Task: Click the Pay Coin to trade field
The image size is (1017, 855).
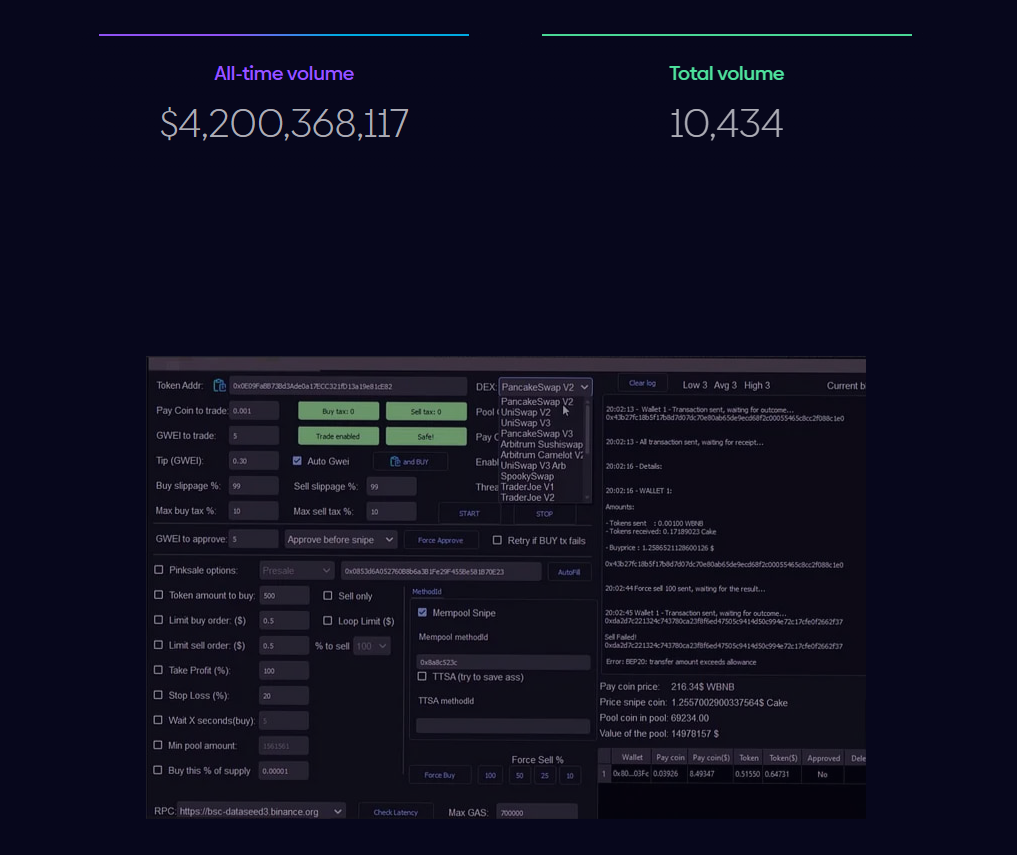Action: coord(254,411)
